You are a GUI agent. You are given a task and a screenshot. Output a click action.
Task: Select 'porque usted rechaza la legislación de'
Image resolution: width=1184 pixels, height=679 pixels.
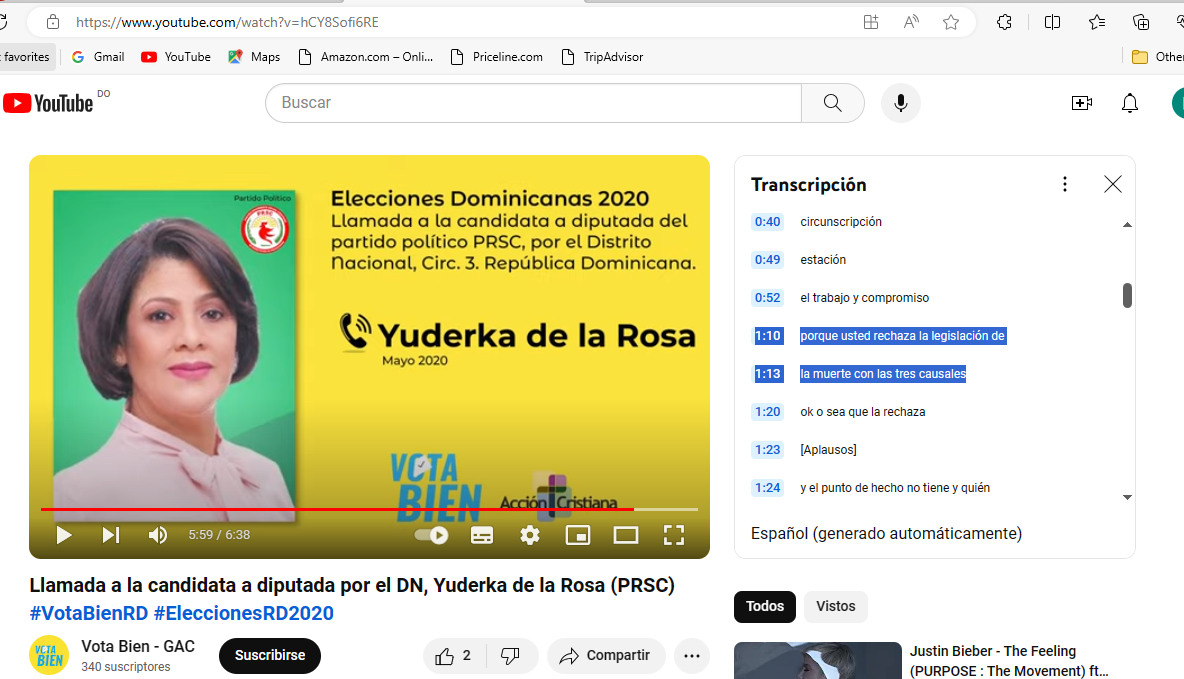click(x=902, y=336)
